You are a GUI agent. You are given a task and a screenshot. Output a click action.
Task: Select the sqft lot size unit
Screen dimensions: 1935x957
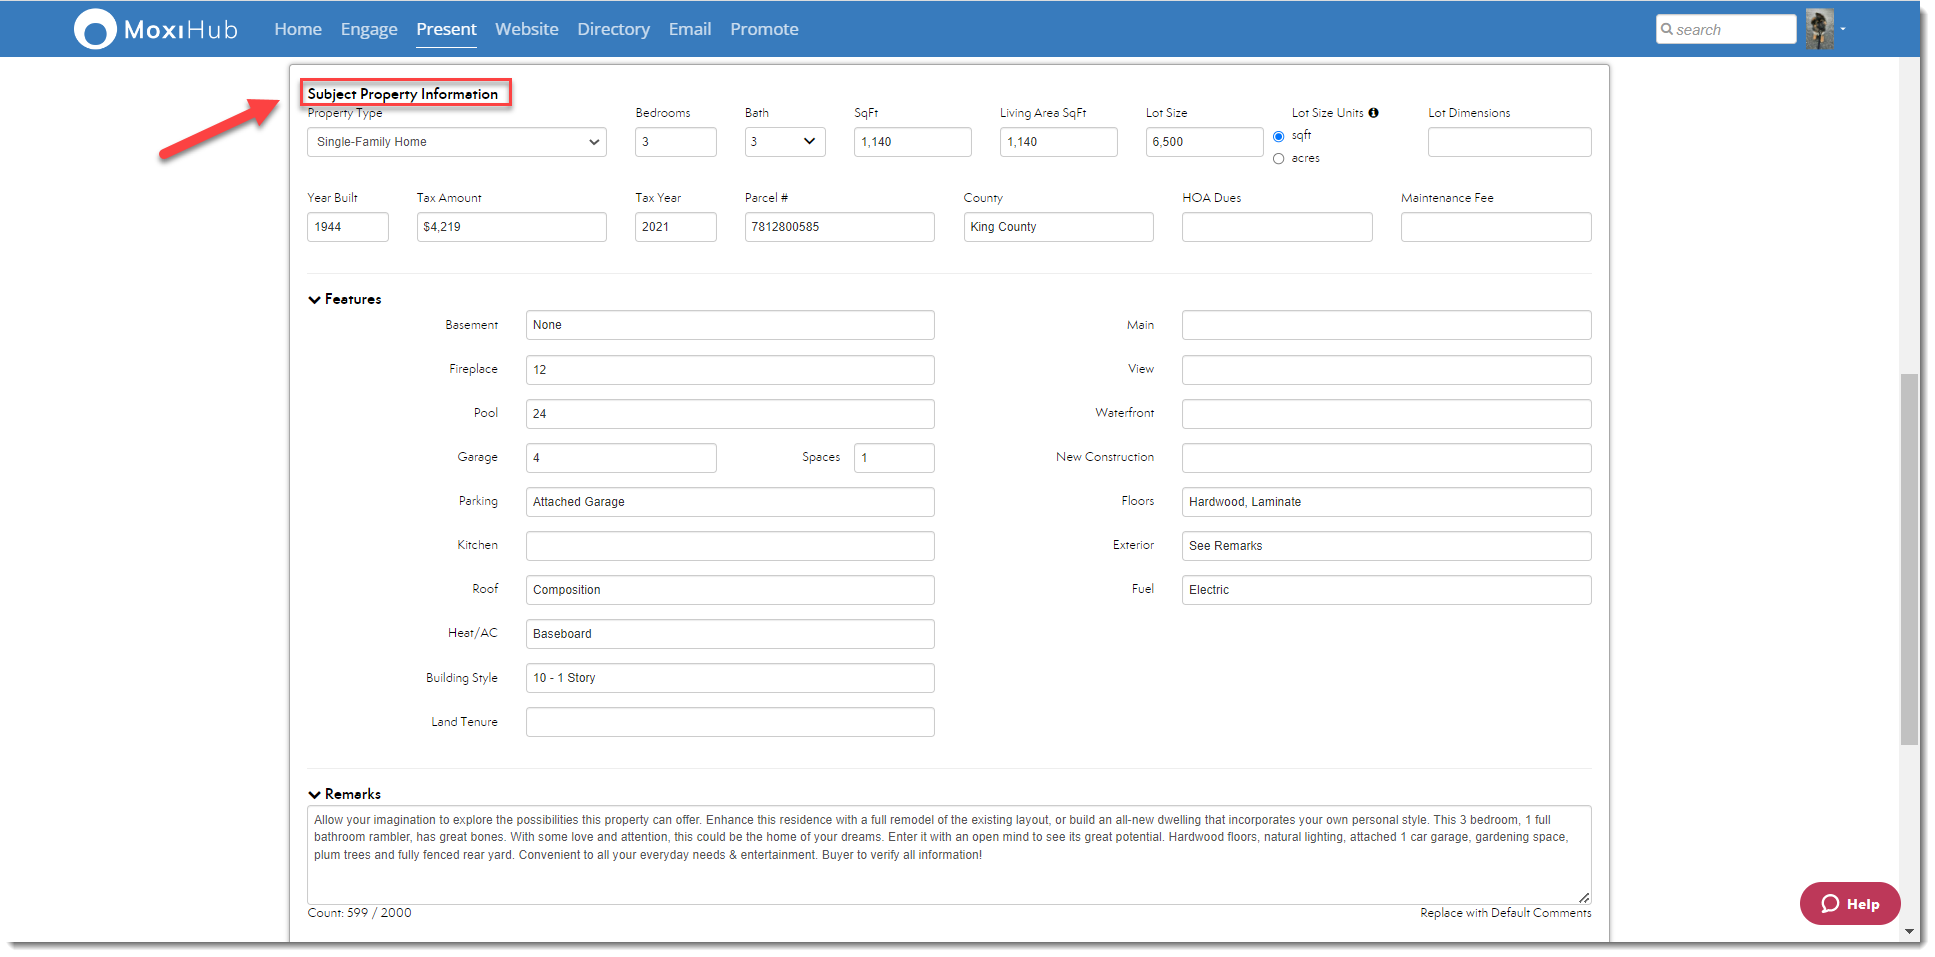click(x=1278, y=137)
